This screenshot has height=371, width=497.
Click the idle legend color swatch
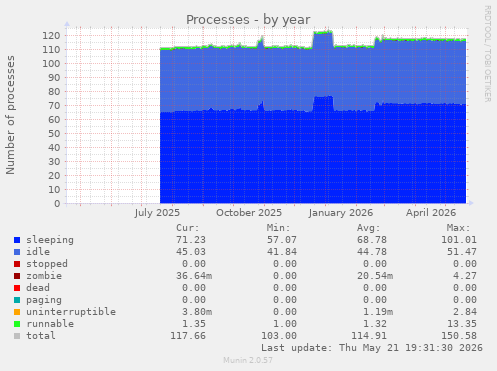17,252
